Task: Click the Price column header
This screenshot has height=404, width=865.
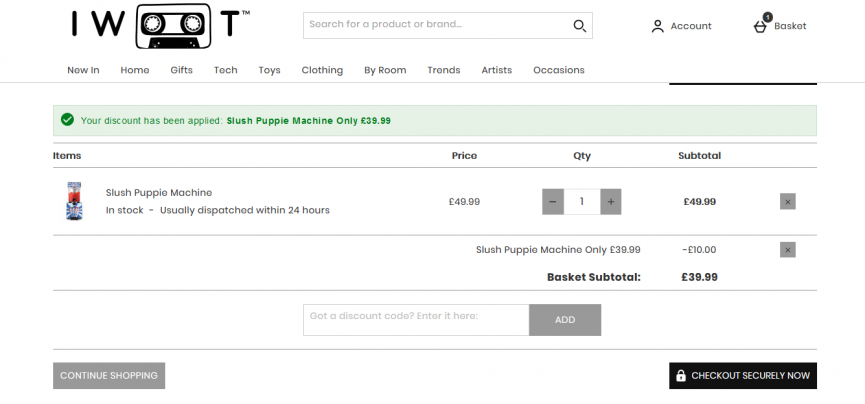Action: click(464, 156)
